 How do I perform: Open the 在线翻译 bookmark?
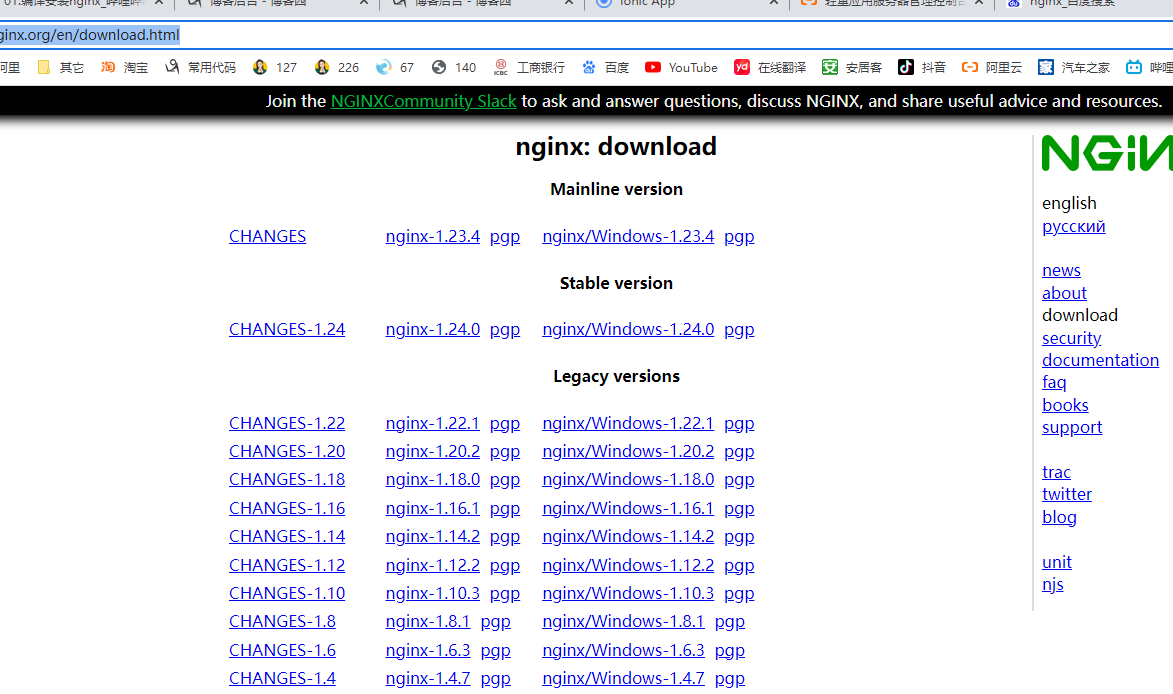tap(770, 67)
